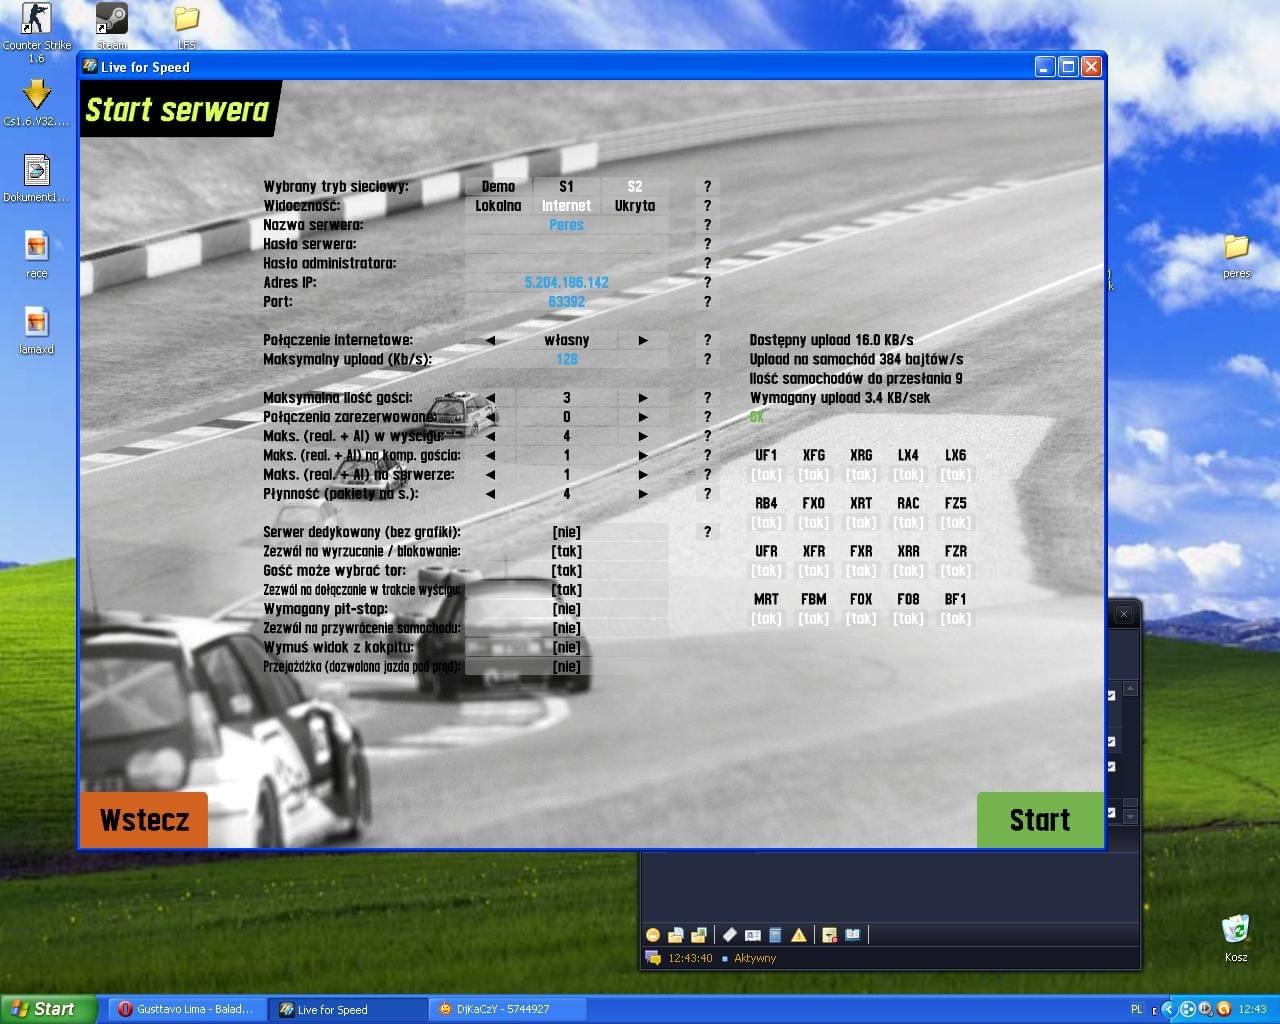The image size is (1280, 1024).
Task: Toggle Przejażdżka [nie] setting
Action: pyautogui.click(x=566, y=666)
